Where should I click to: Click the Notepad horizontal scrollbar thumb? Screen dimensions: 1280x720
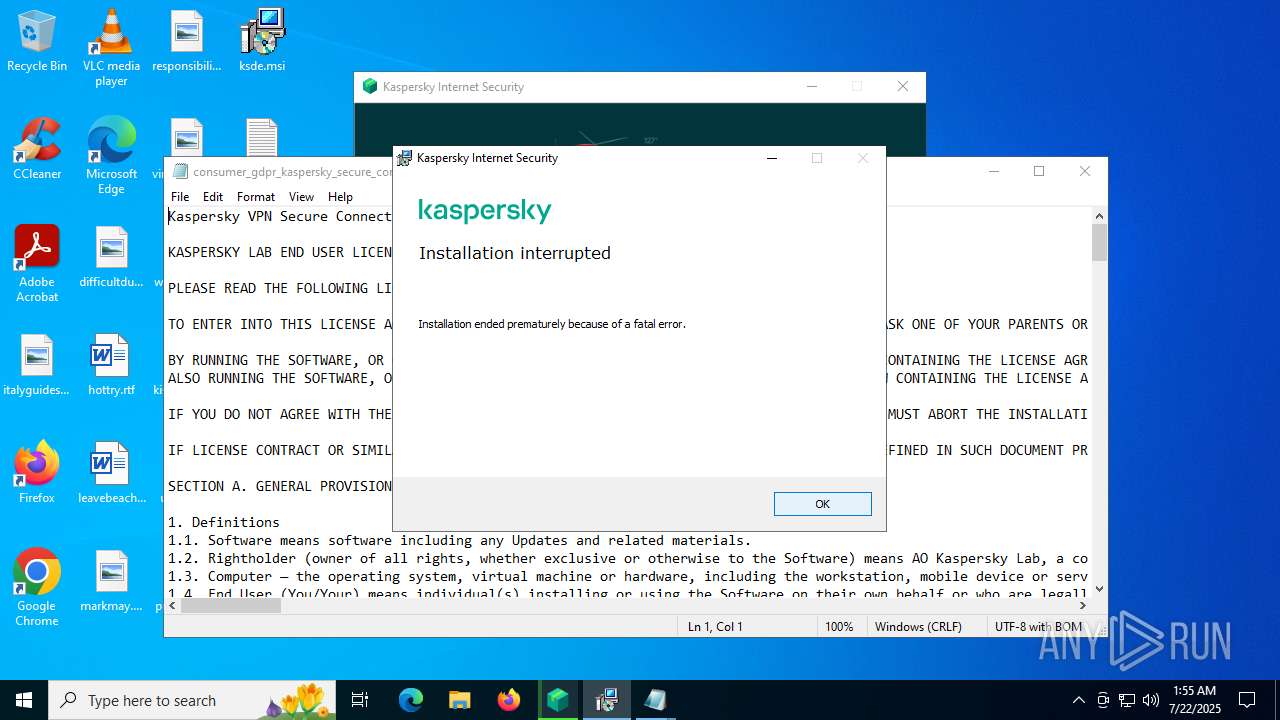tap(231, 605)
